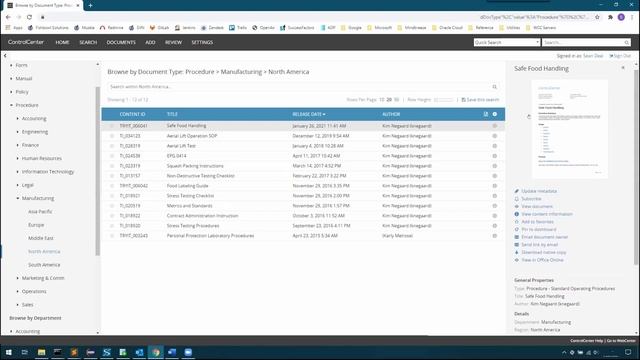Click the Aerial Lift Operation SOP title link
The image size is (640, 360).
coord(192,136)
